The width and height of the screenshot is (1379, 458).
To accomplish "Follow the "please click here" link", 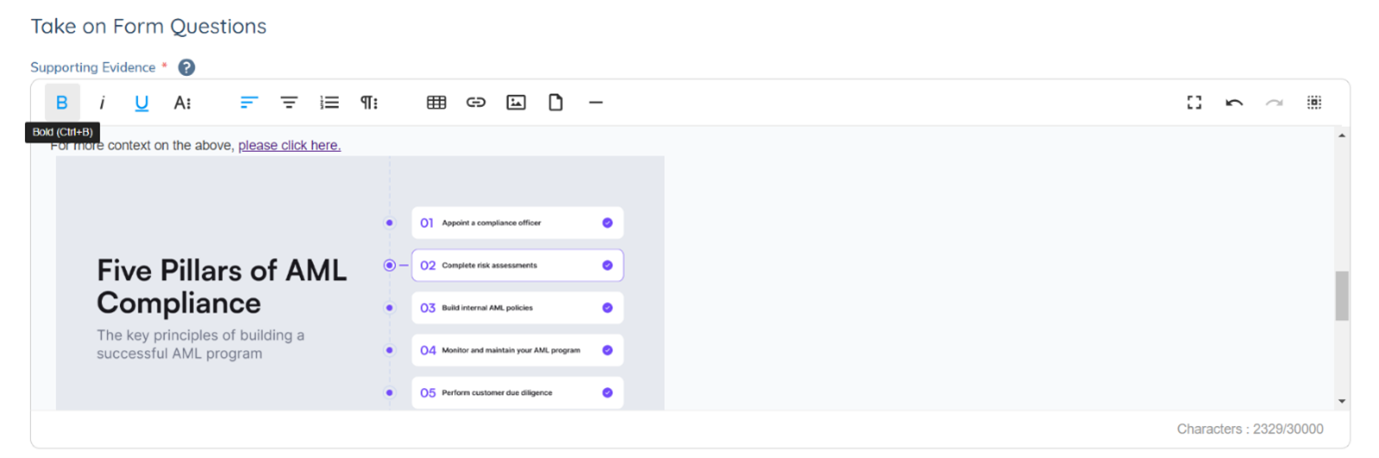I will (x=289, y=145).
